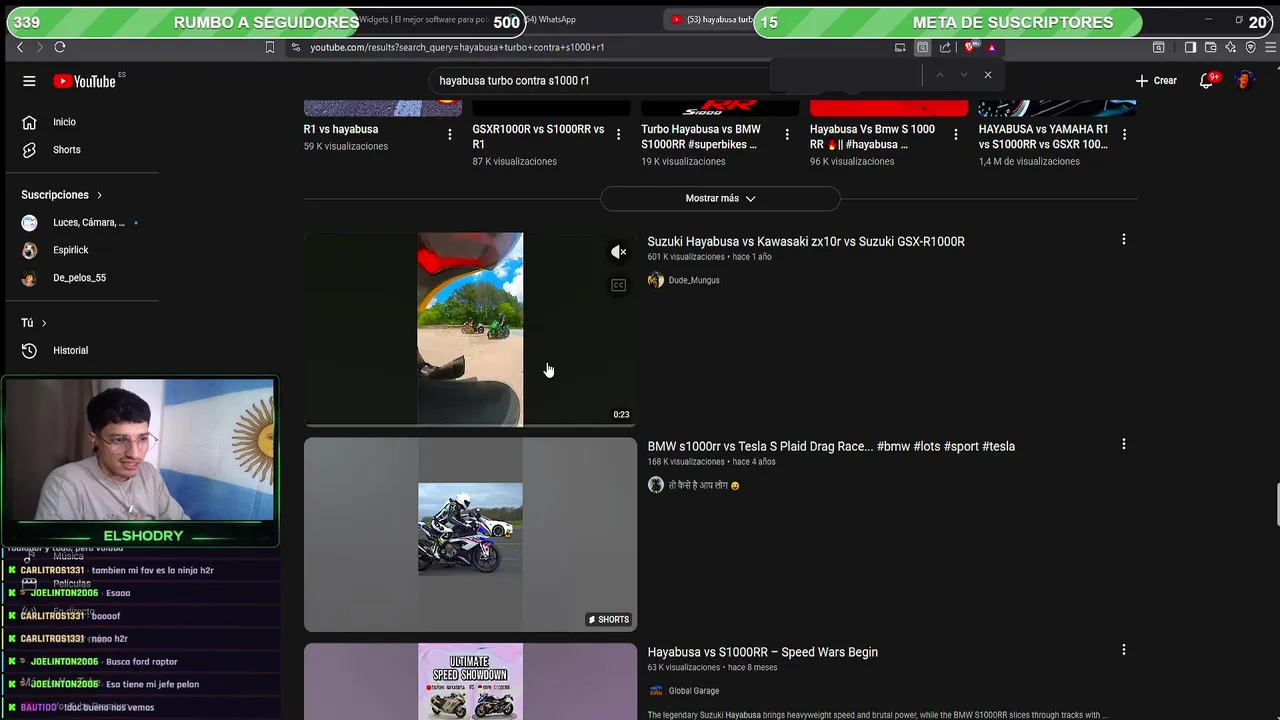This screenshot has width=1280, height=720.
Task: Open the YouTube hamburger guide menu
Action: click(x=29, y=81)
